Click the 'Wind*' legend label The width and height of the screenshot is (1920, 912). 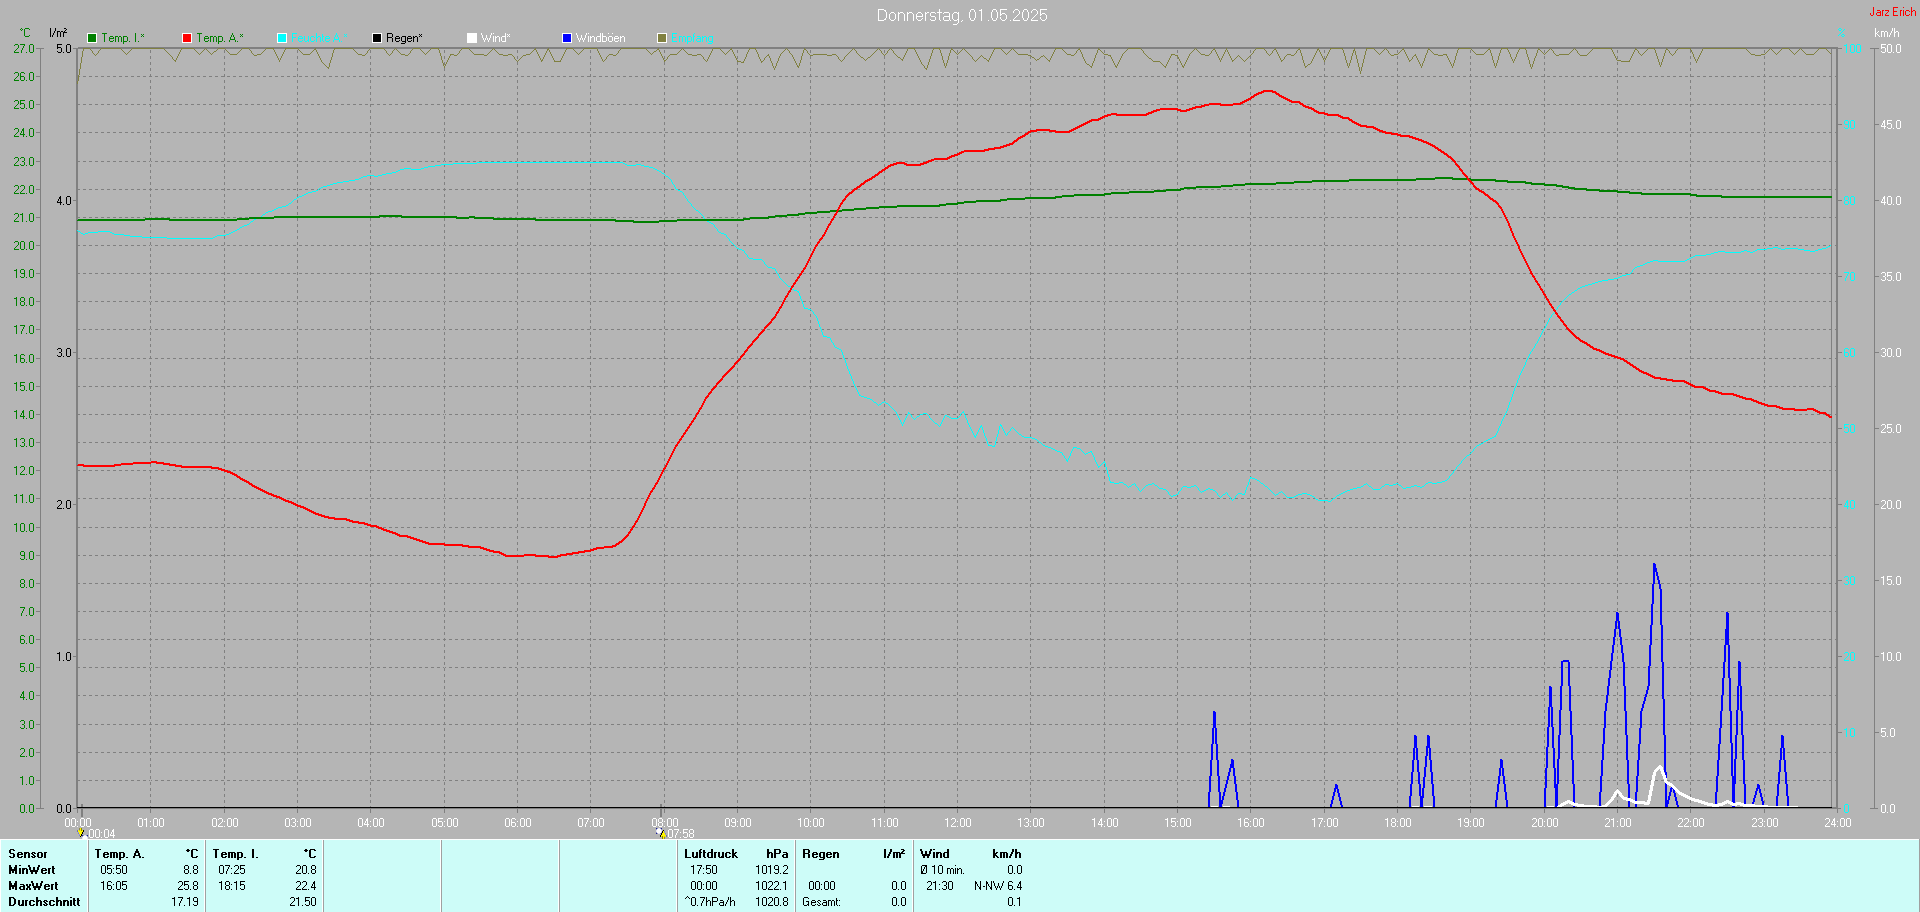point(495,38)
